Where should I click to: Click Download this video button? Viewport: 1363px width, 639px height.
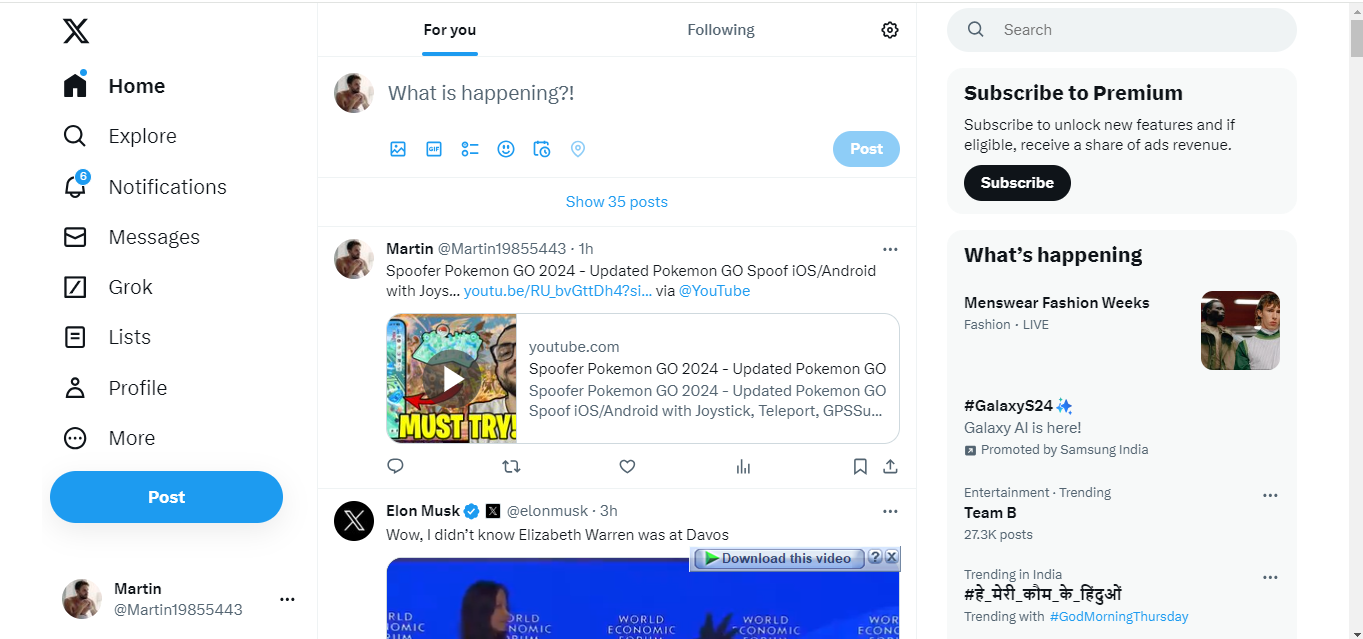tap(777, 558)
